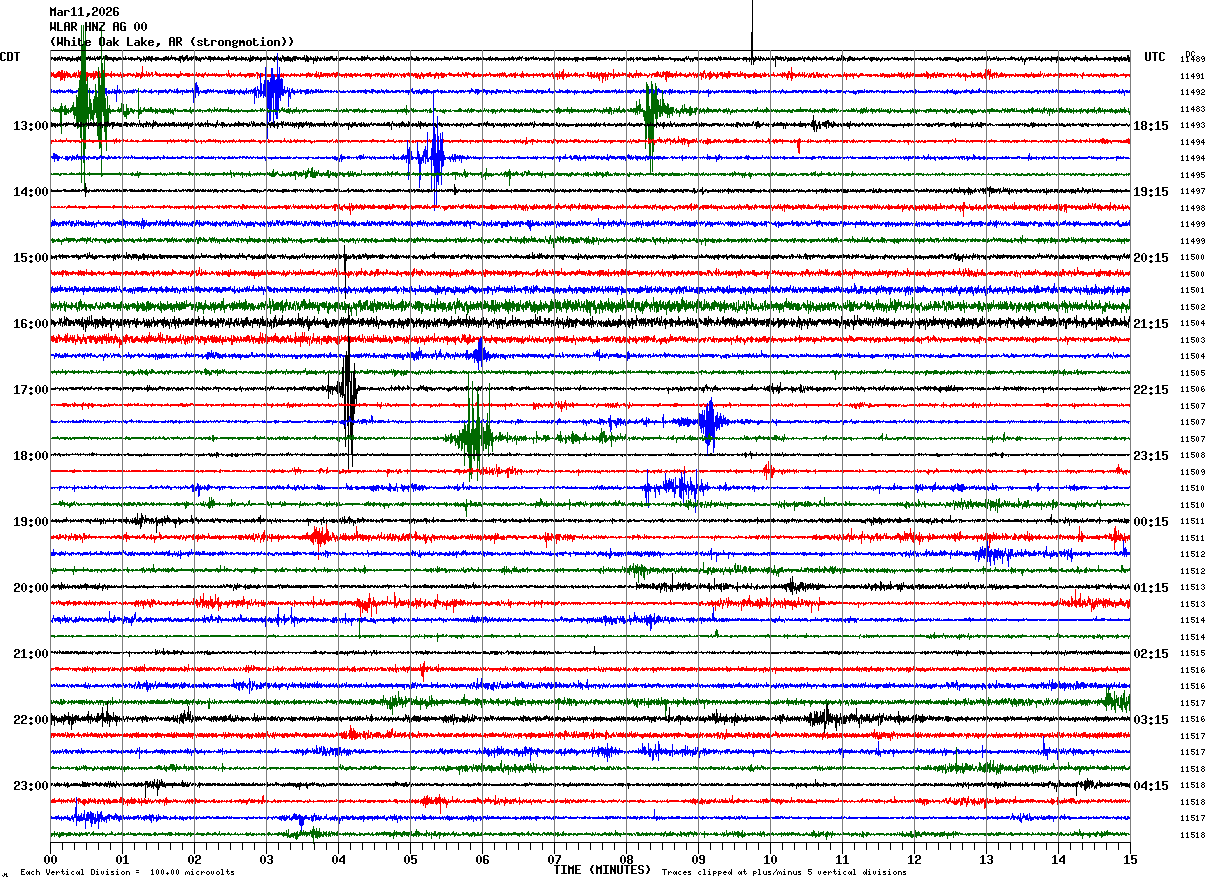Click the "UTC" timezone label
Screen dimensions: 1210x886
click(x=1155, y=57)
